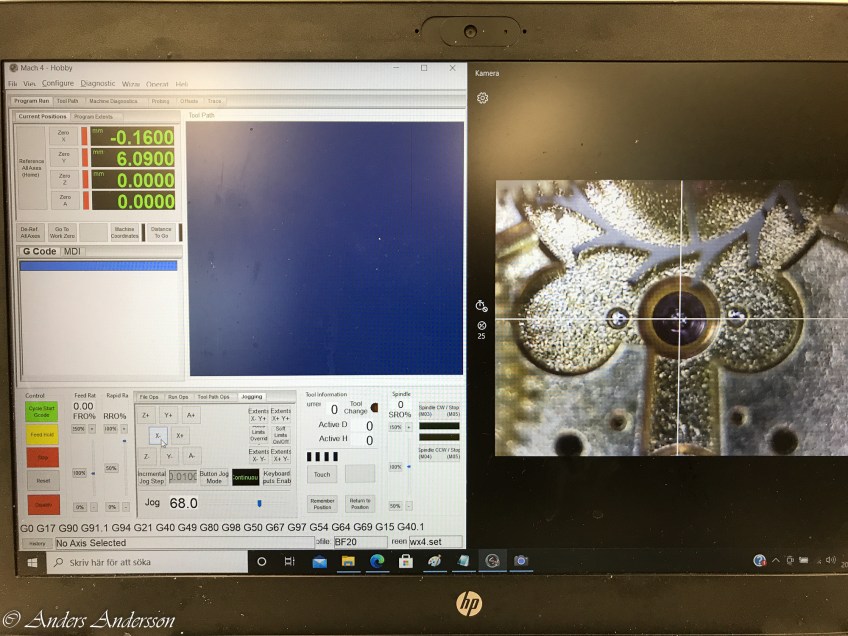Open Task View on the taskbar
Screen dimensions: 848x636
click(290, 562)
